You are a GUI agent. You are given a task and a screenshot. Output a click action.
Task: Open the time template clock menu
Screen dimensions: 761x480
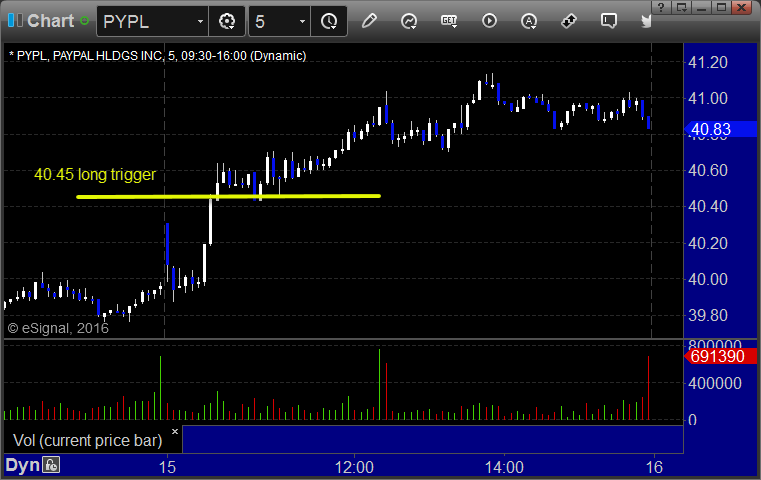pyautogui.click(x=329, y=21)
